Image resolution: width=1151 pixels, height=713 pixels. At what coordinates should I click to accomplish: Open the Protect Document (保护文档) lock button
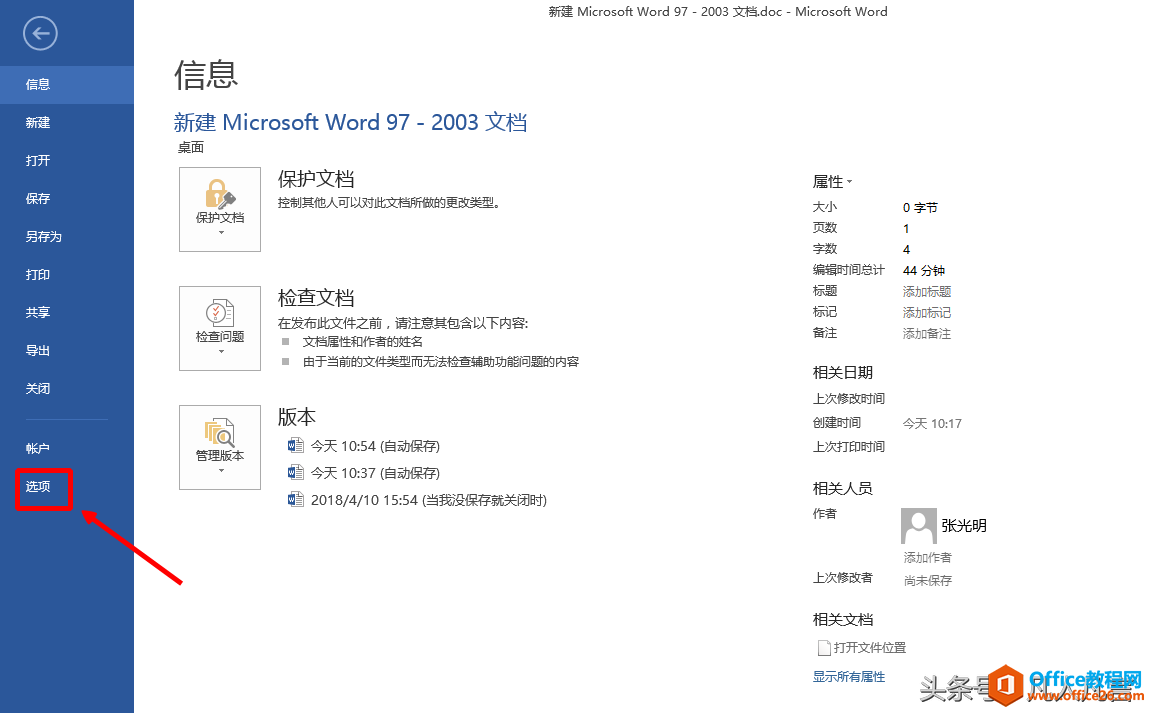[219, 209]
